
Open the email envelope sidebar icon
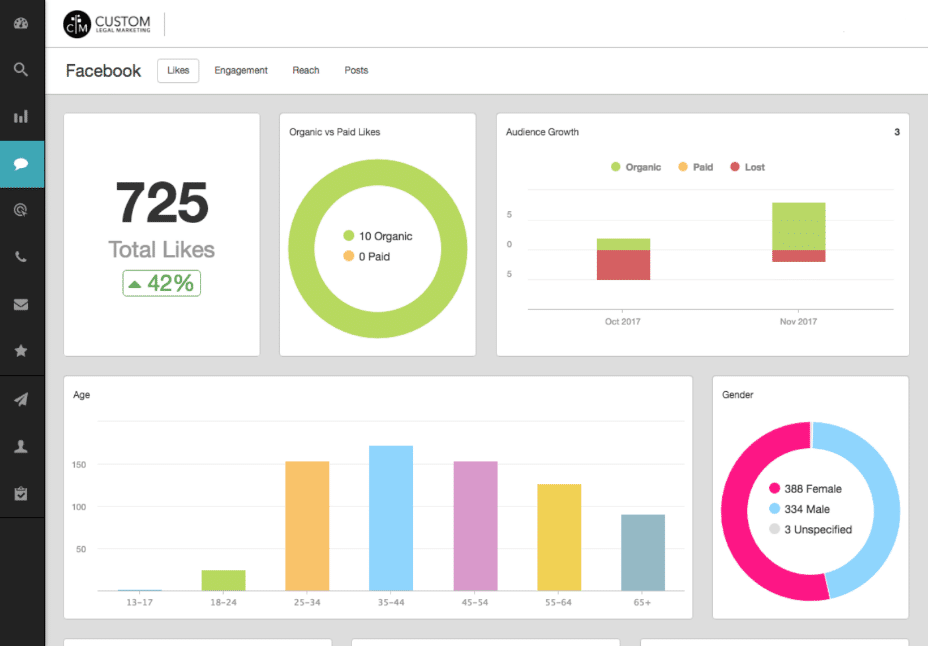point(21,304)
